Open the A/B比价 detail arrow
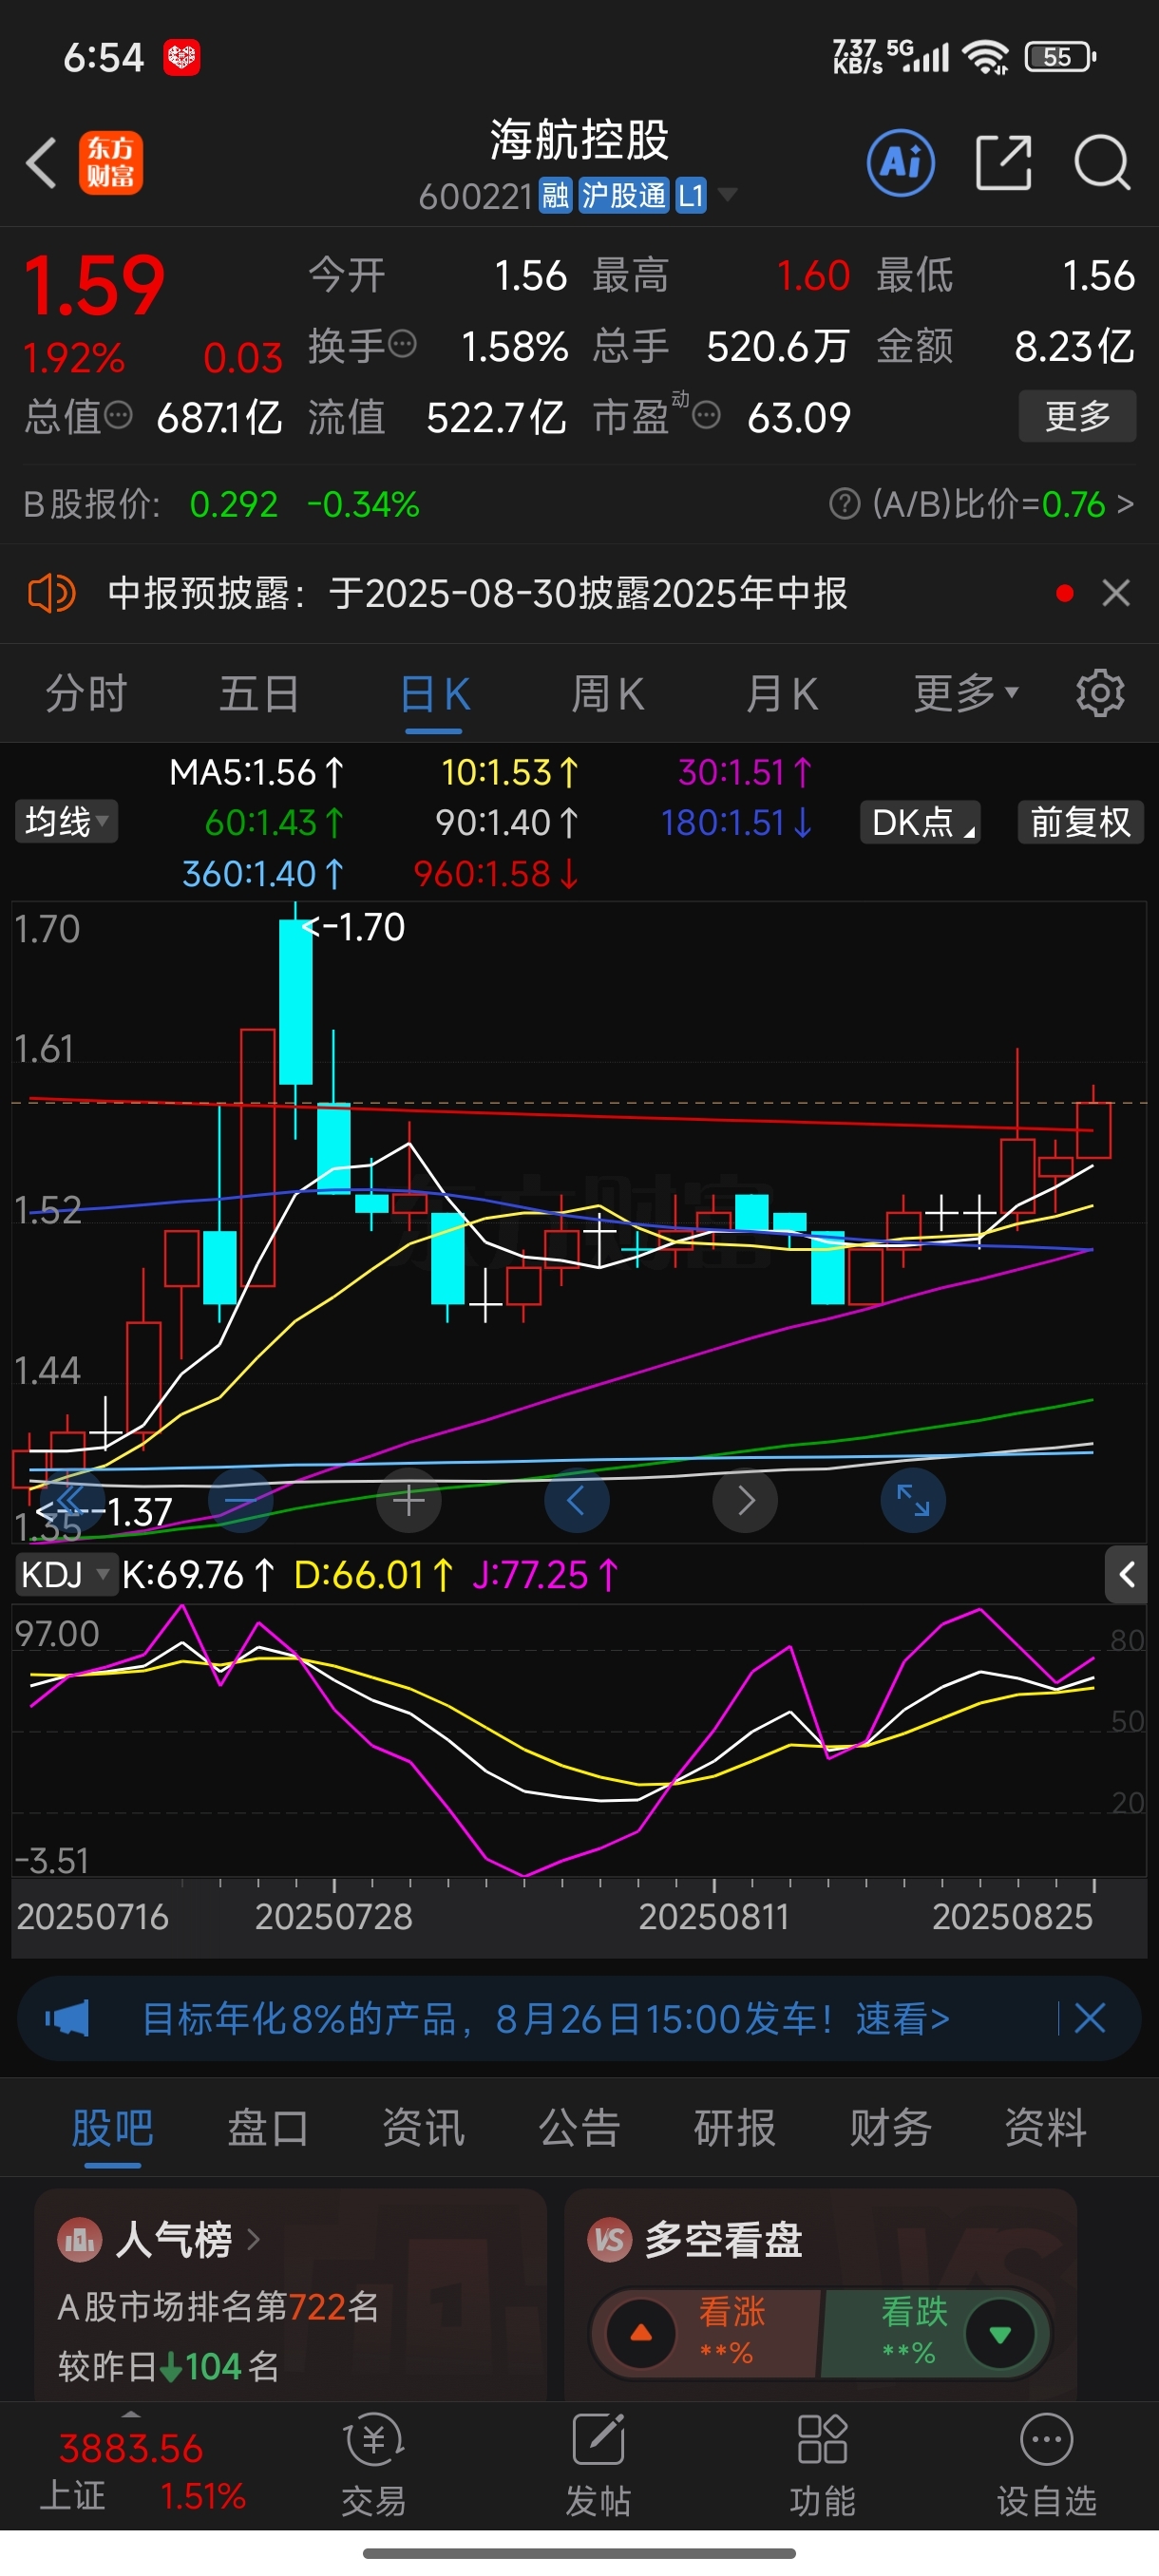Image resolution: width=1159 pixels, height=2576 pixels. coord(1125,504)
